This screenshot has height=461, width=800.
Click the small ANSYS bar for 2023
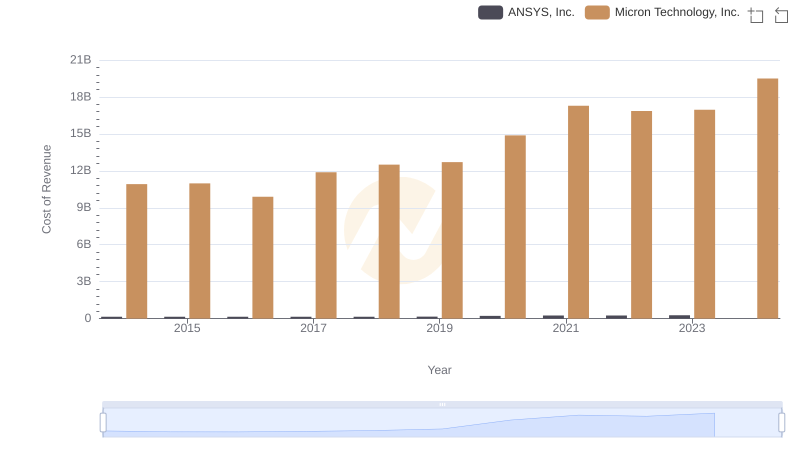(x=679, y=316)
